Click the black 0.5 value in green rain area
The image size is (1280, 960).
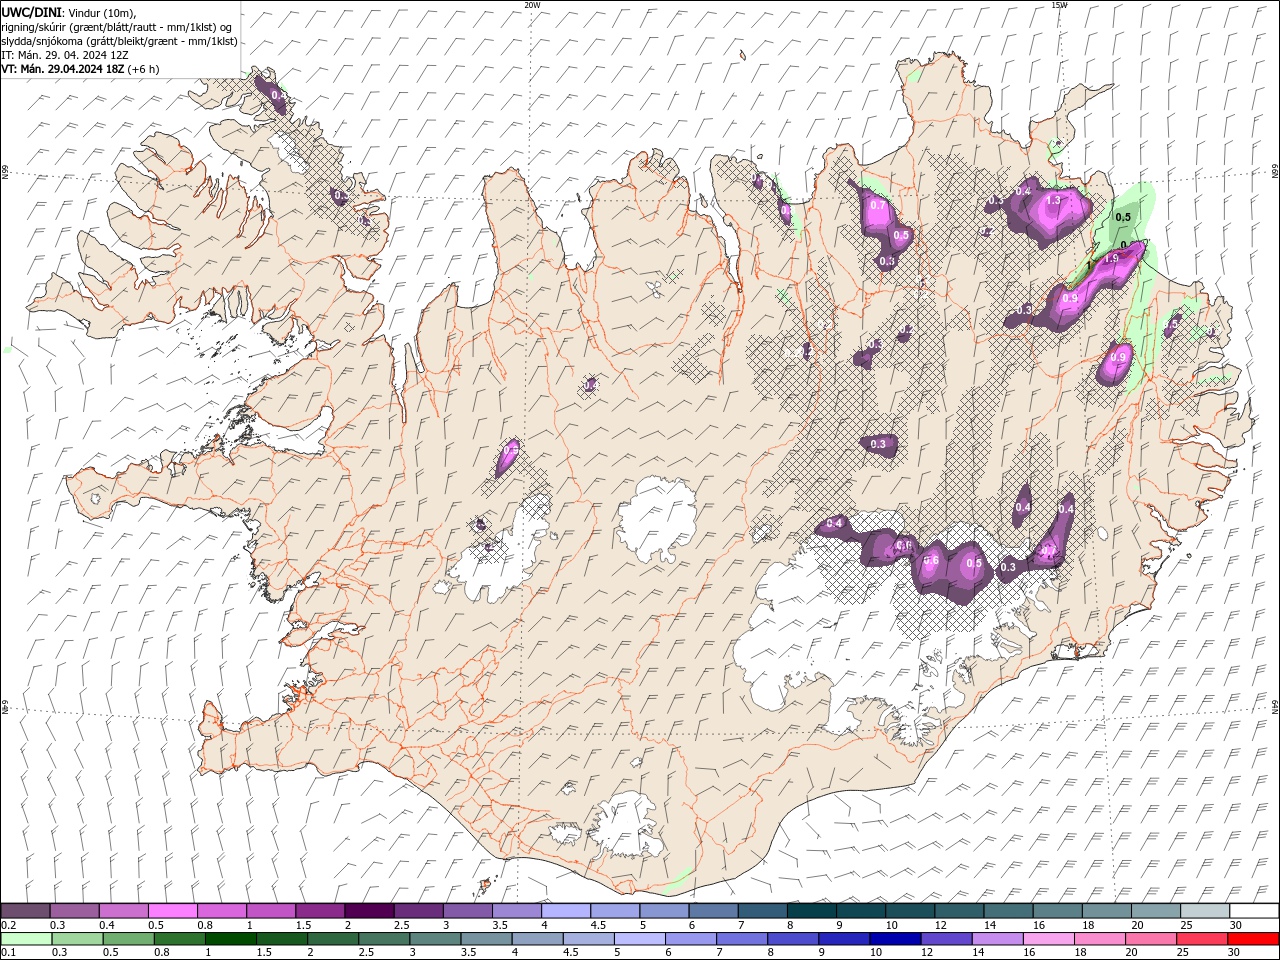pos(1123,217)
